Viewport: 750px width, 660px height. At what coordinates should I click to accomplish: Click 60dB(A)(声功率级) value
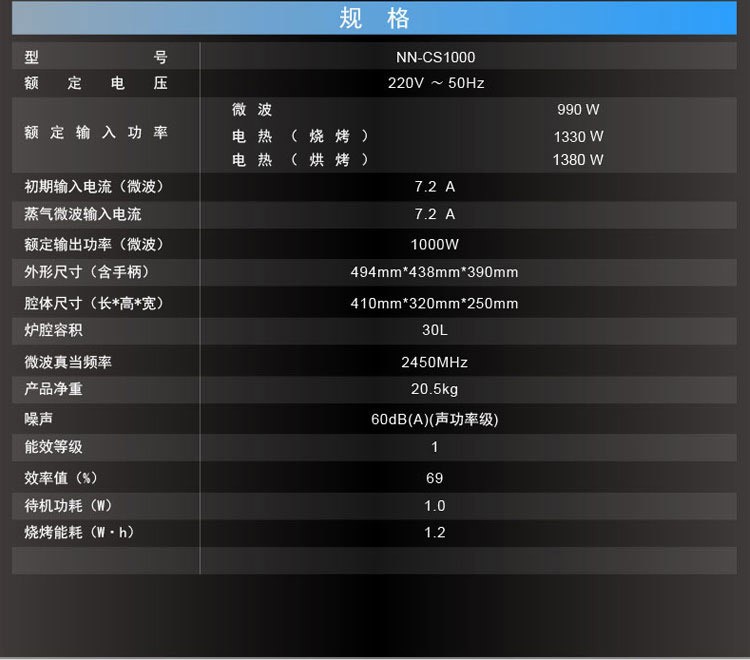[x=435, y=419]
